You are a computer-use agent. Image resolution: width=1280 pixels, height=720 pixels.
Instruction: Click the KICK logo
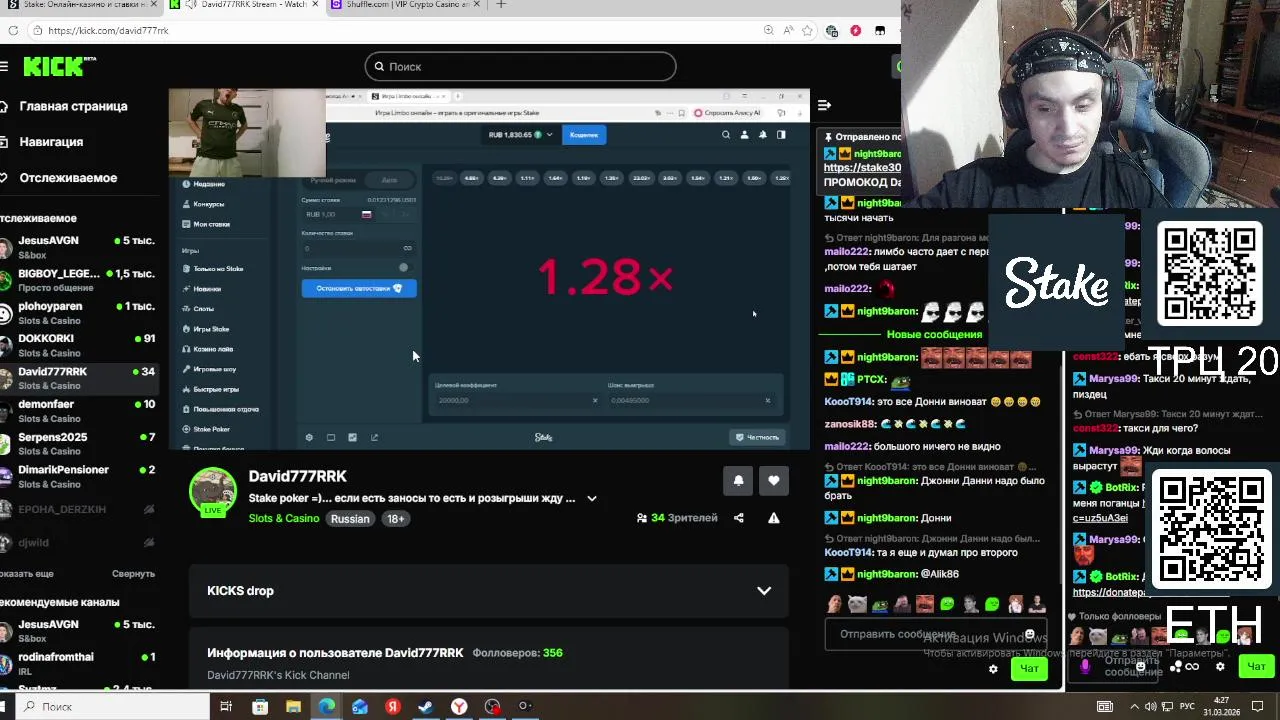pos(60,66)
